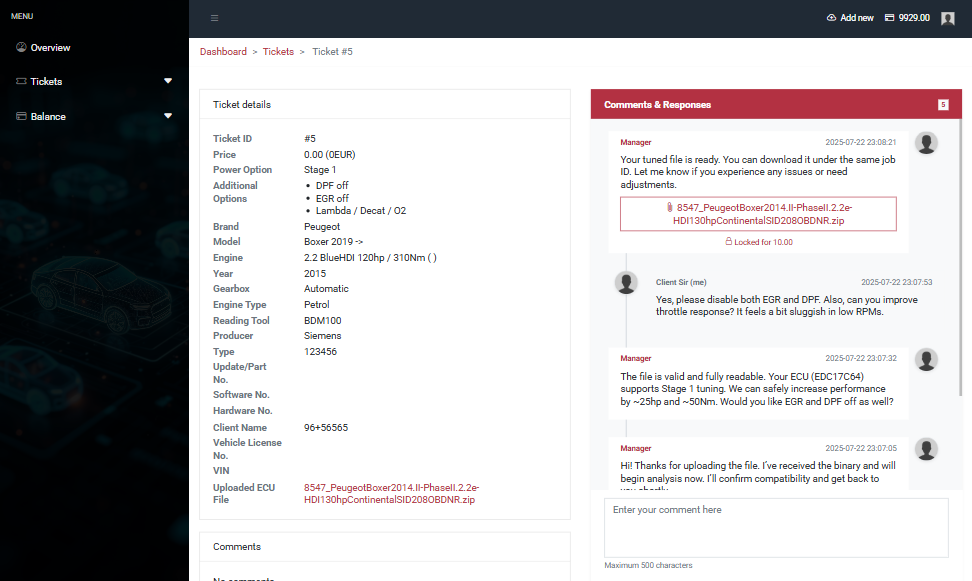This screenshot has width=972, height=581.
Task: Click the top Manager avatar in comments
Action: tap(927, 143)
